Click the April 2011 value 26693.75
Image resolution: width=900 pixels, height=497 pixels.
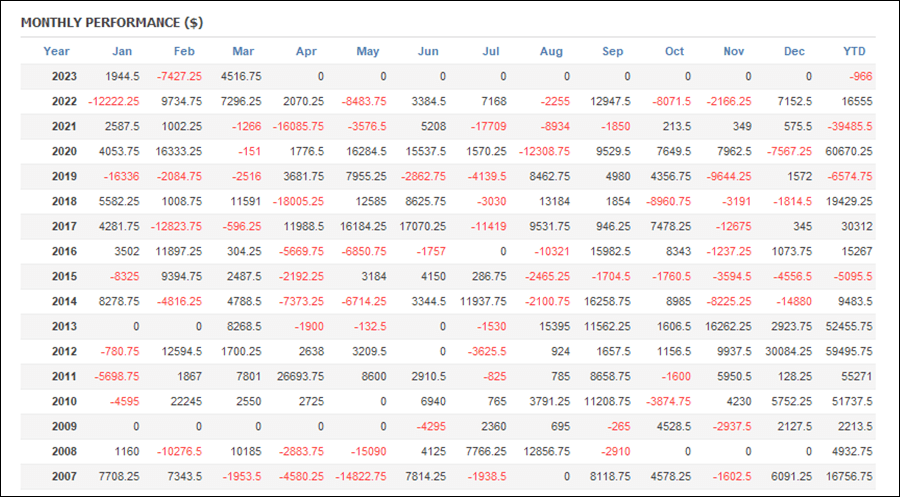point(300,376)
